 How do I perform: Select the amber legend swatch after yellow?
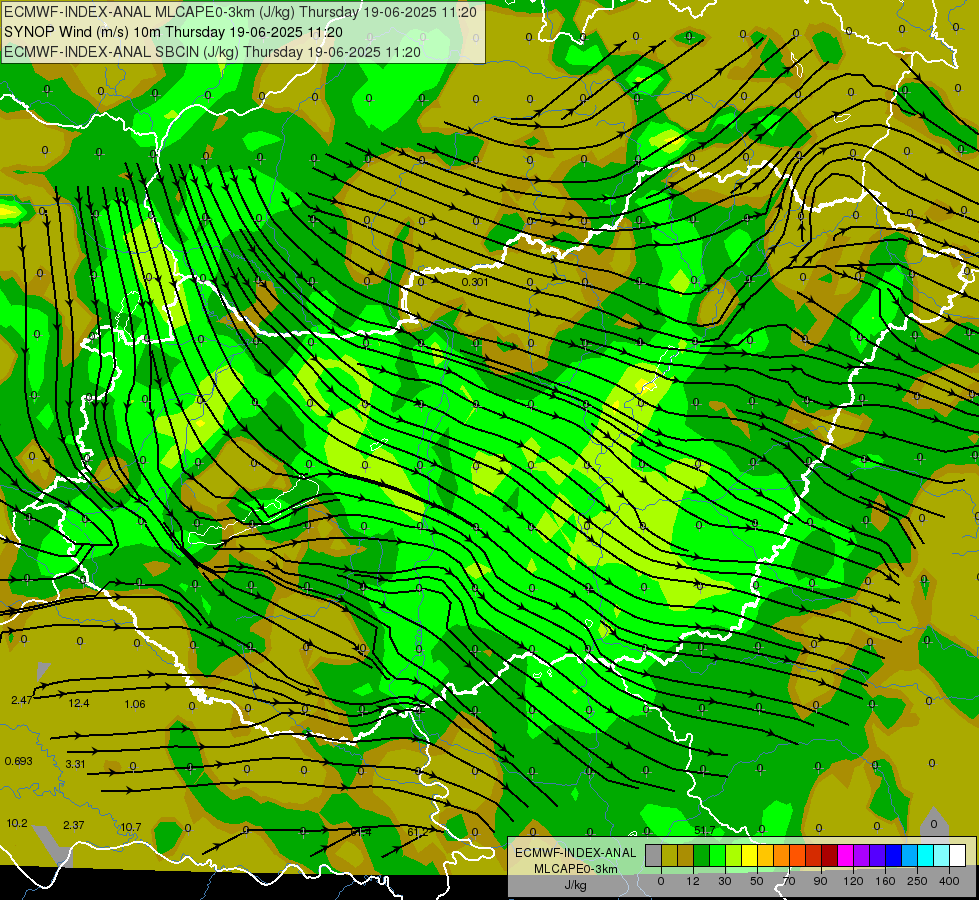click(x=765, y=856)
